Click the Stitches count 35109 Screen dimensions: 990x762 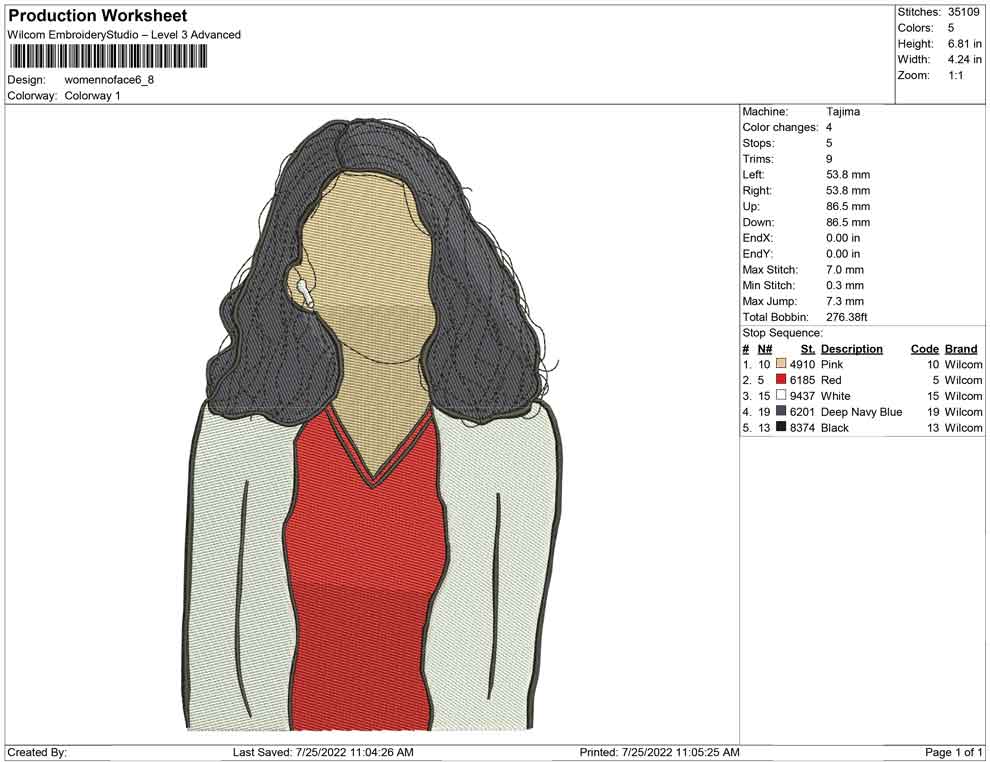click(963, 12)
